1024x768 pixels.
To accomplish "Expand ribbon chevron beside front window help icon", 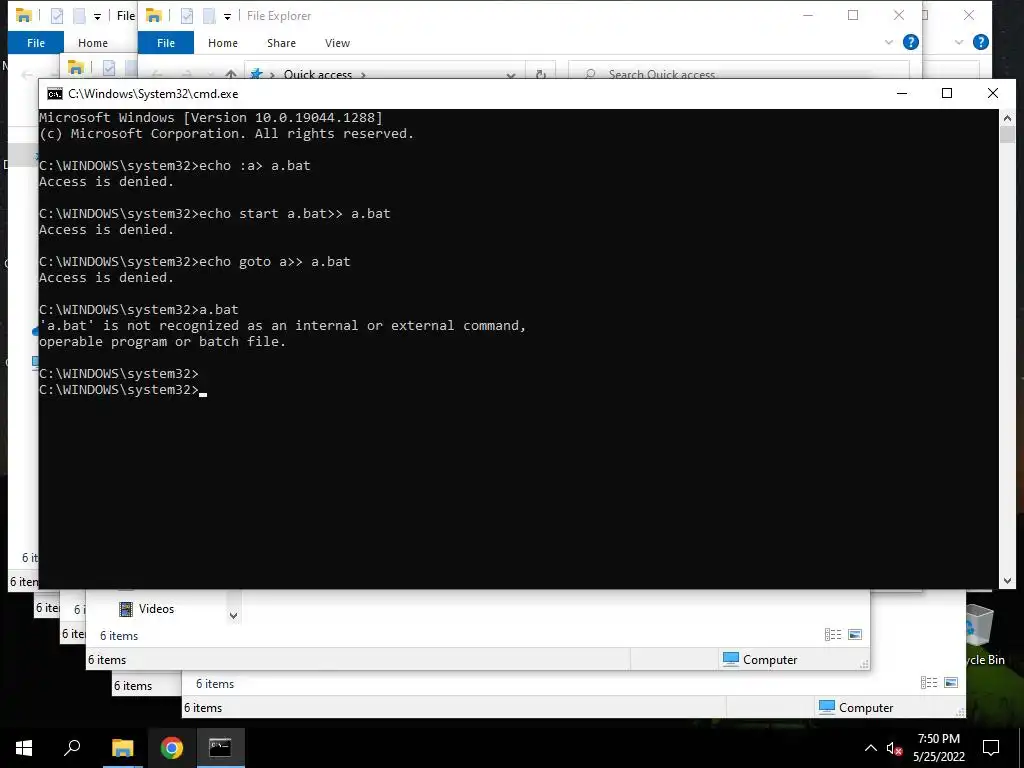I will [889, 42].
